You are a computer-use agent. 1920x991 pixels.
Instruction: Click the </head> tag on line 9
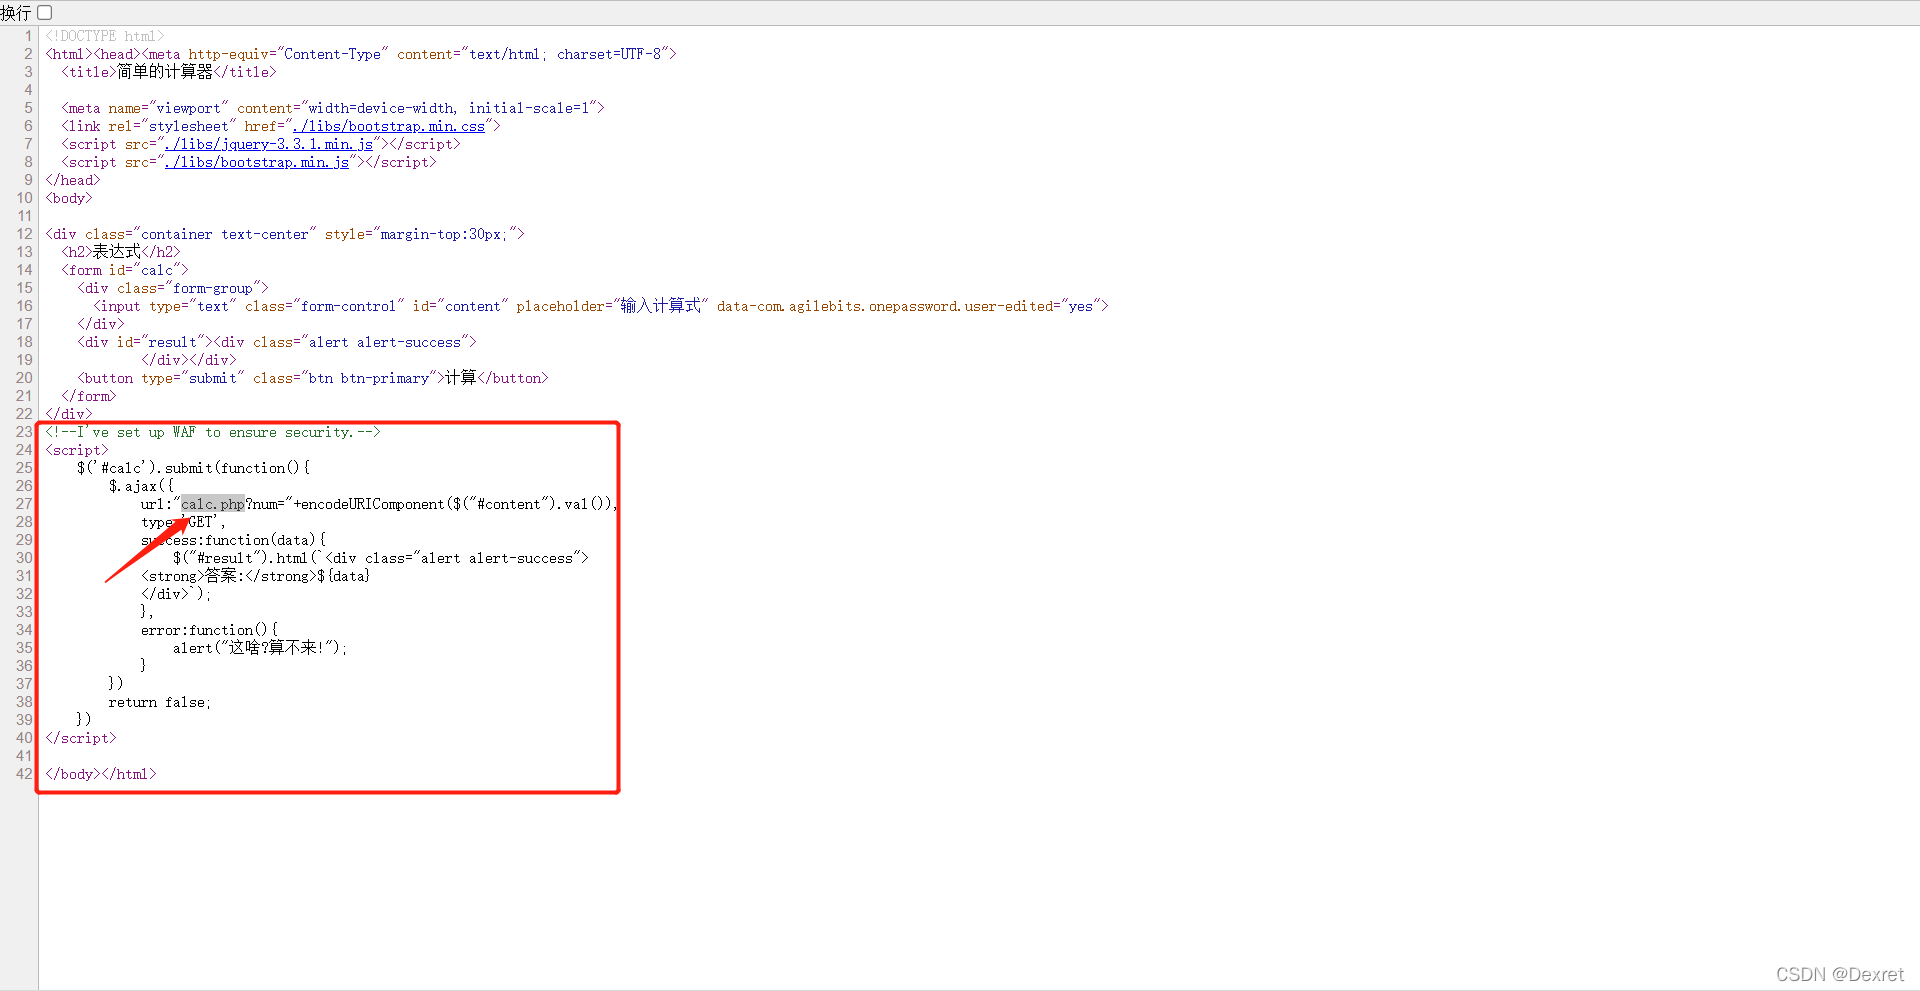tap(73, 180)
